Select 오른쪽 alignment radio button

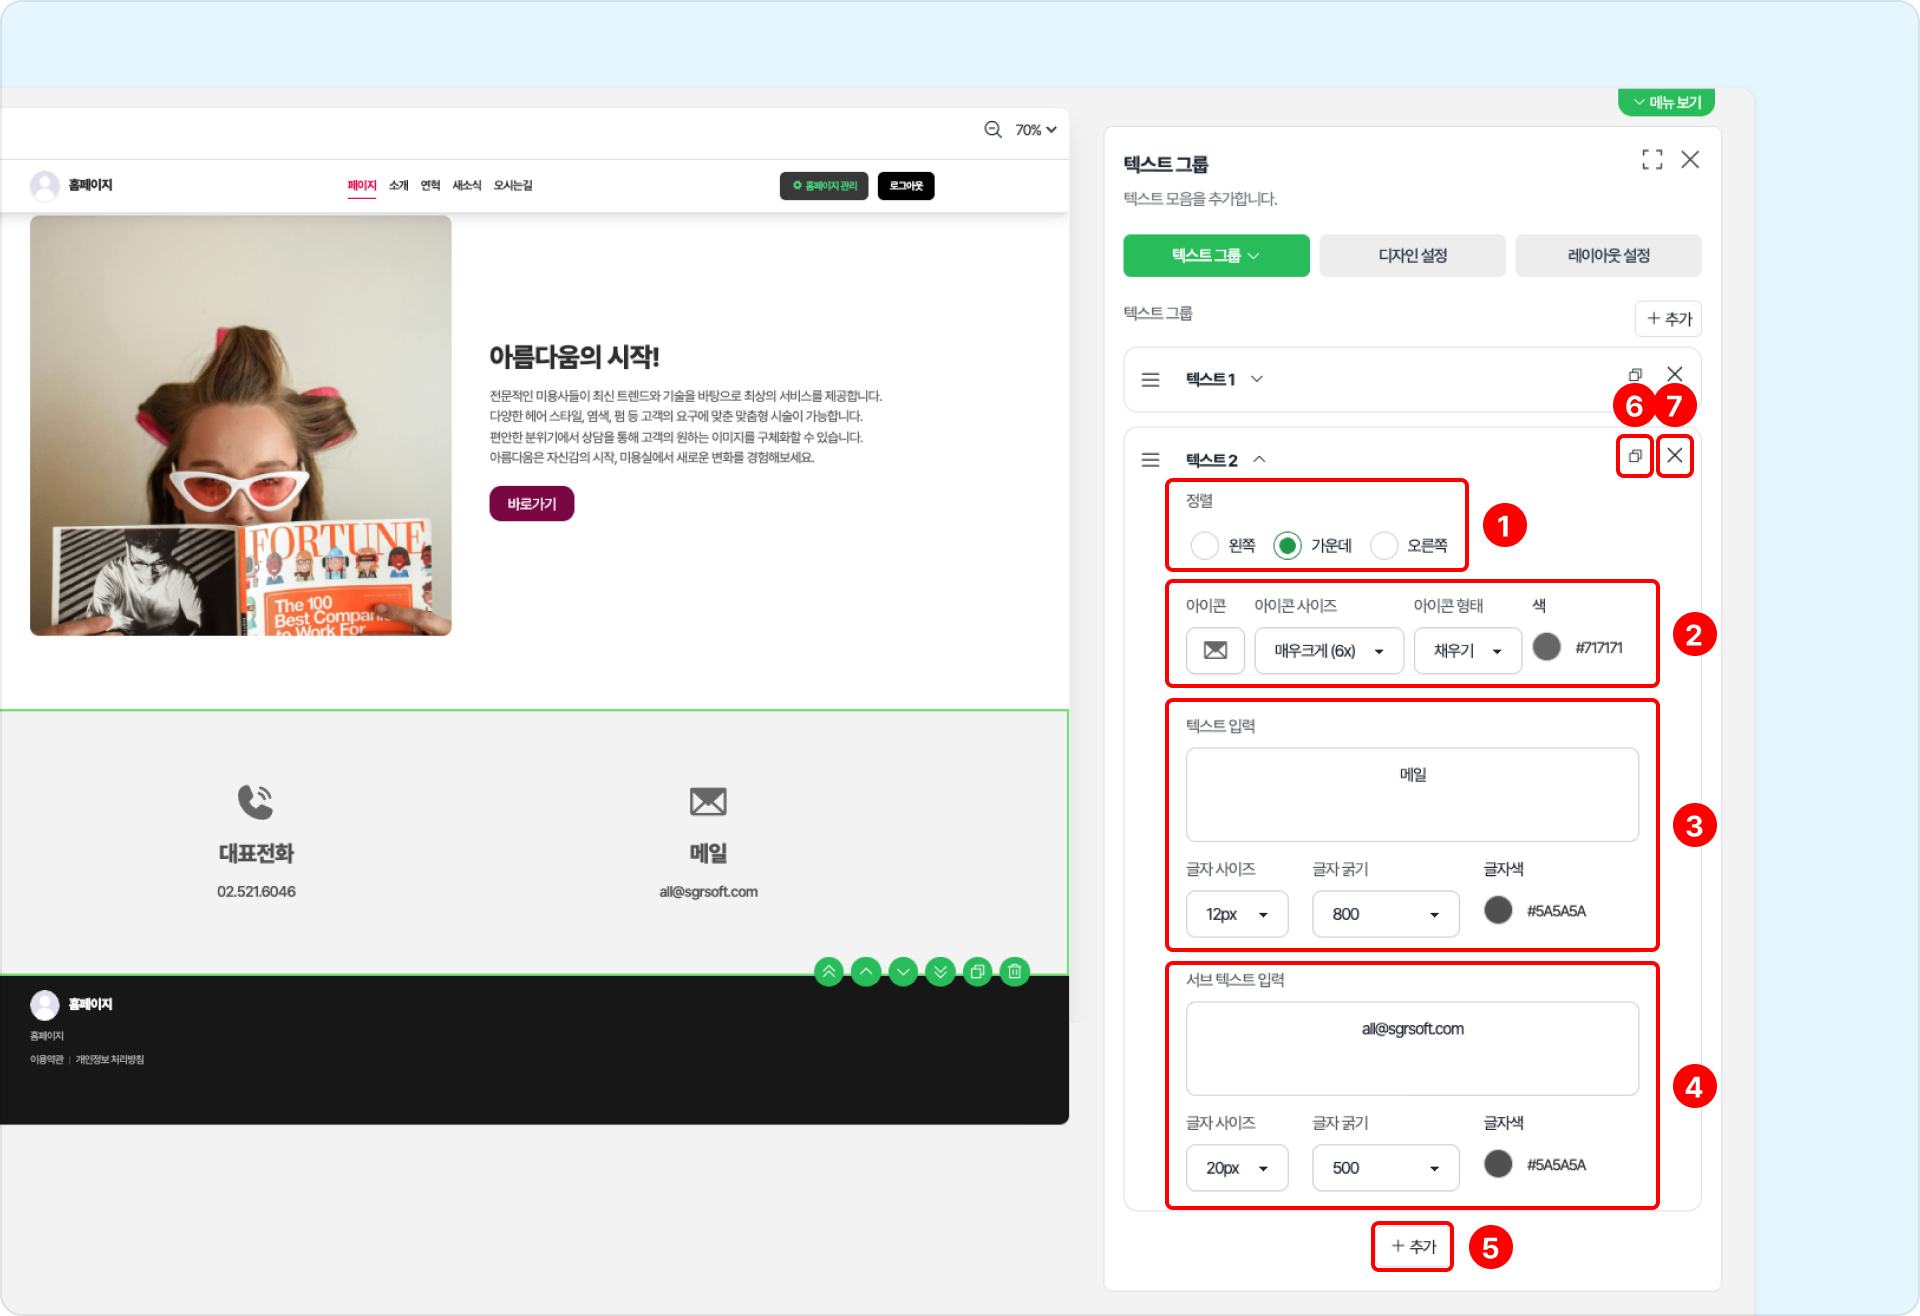coord(1384,546)
